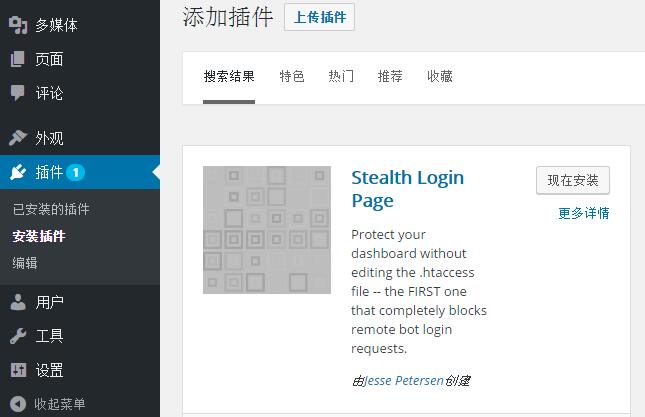Click the 插件 plug icon
645x417 pixels.
18,172
